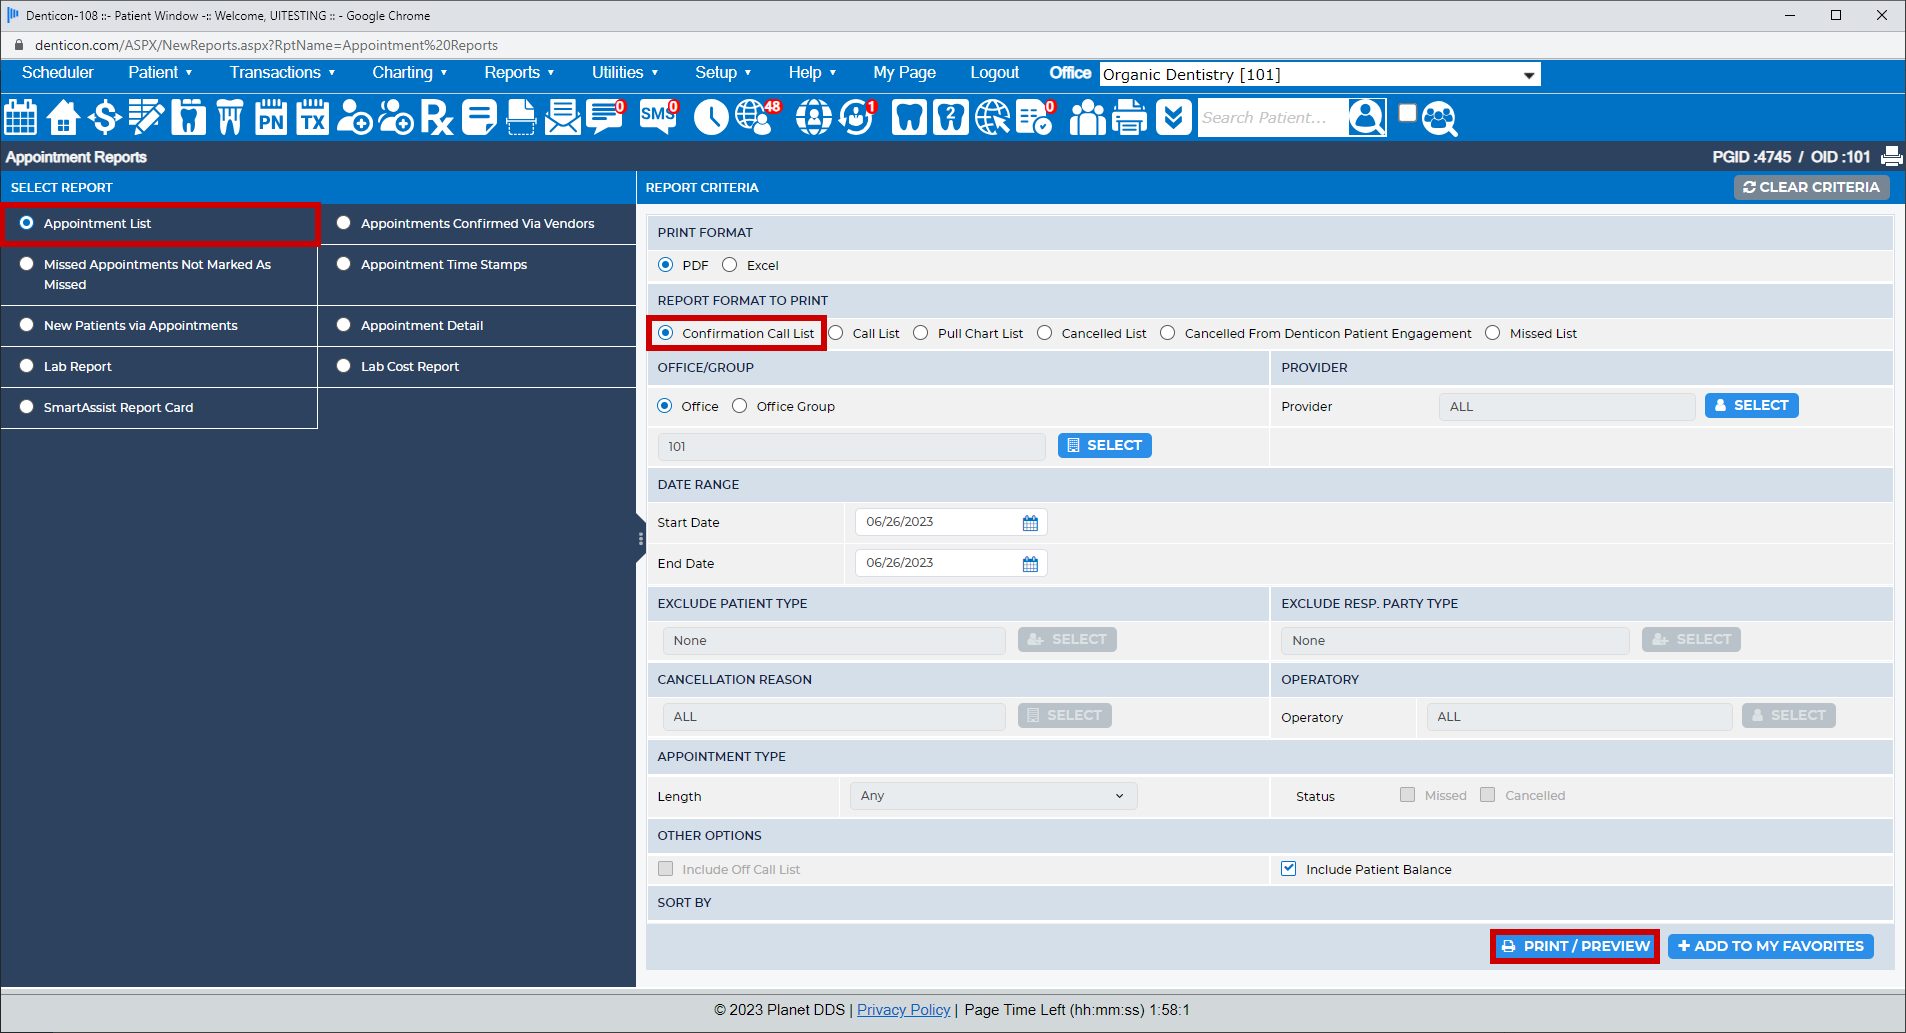Click Logout in the menu bar

(x=994, y=73)
